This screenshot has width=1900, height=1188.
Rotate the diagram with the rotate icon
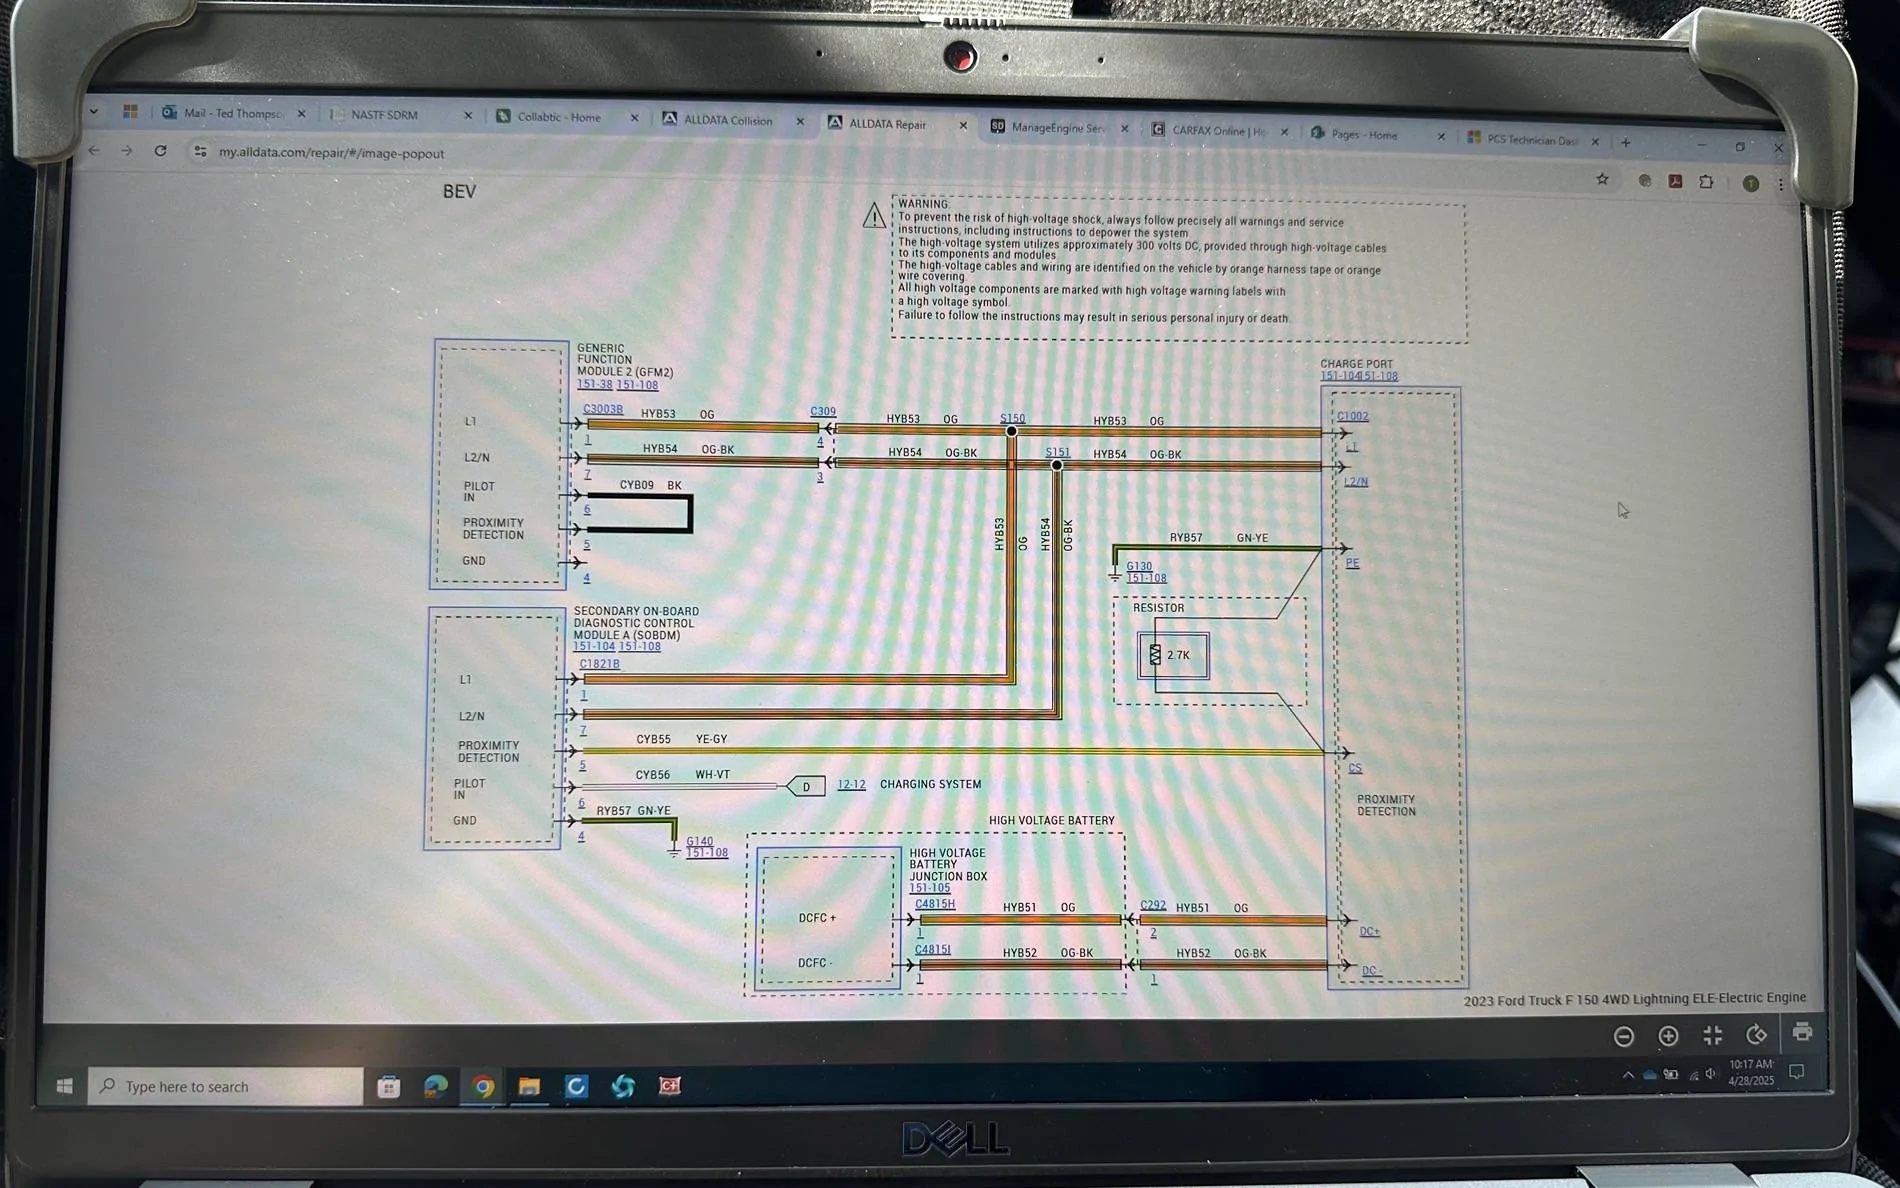click(x=1756, y=1035)
